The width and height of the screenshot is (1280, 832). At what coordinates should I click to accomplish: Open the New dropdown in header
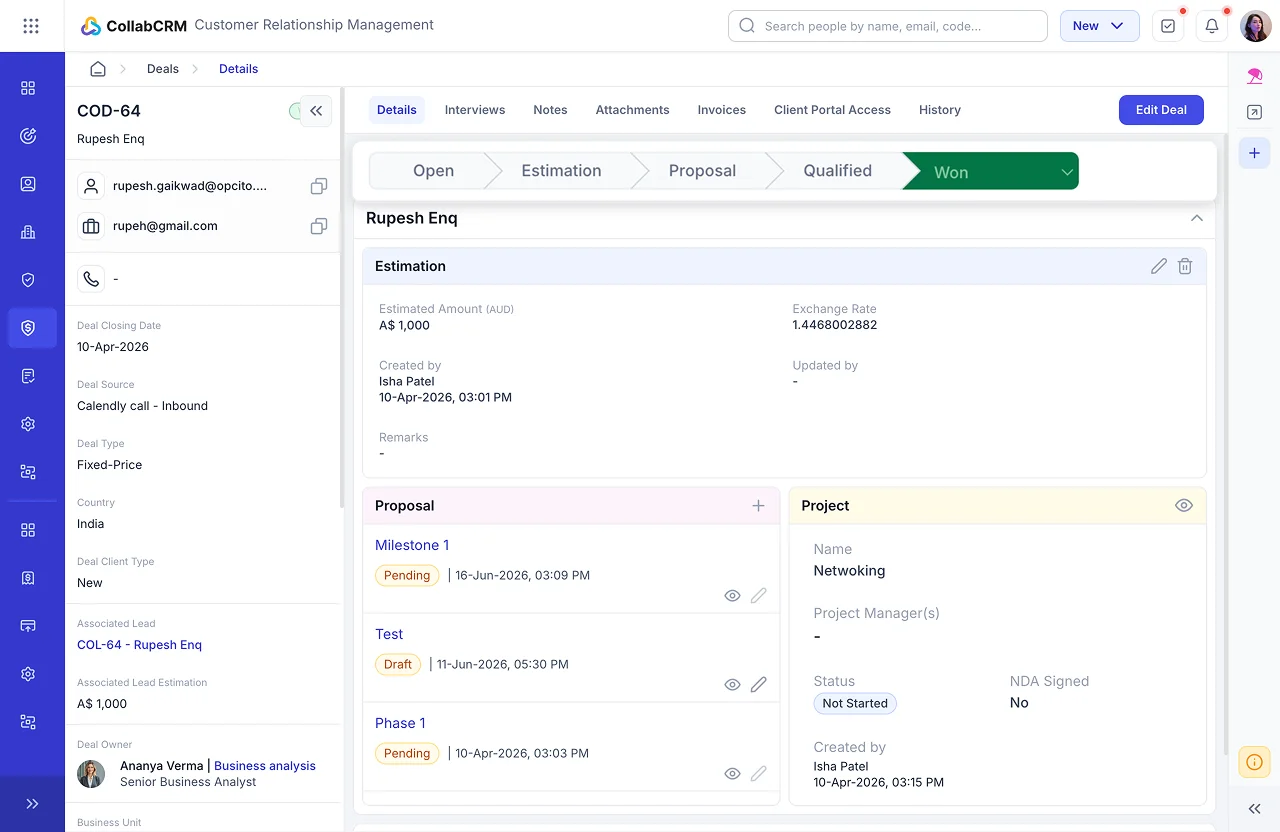[x=1099, y=26]
